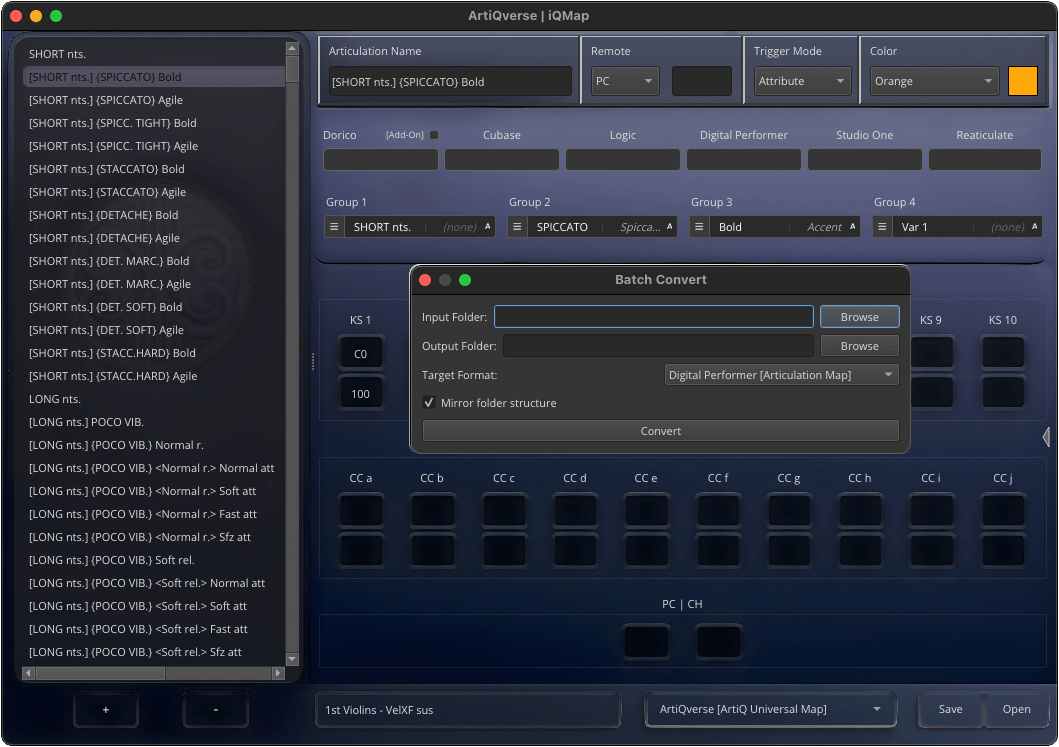Save the current articulation map
Viewport: 1059px width, 747px height.
(x=950, y=709)
